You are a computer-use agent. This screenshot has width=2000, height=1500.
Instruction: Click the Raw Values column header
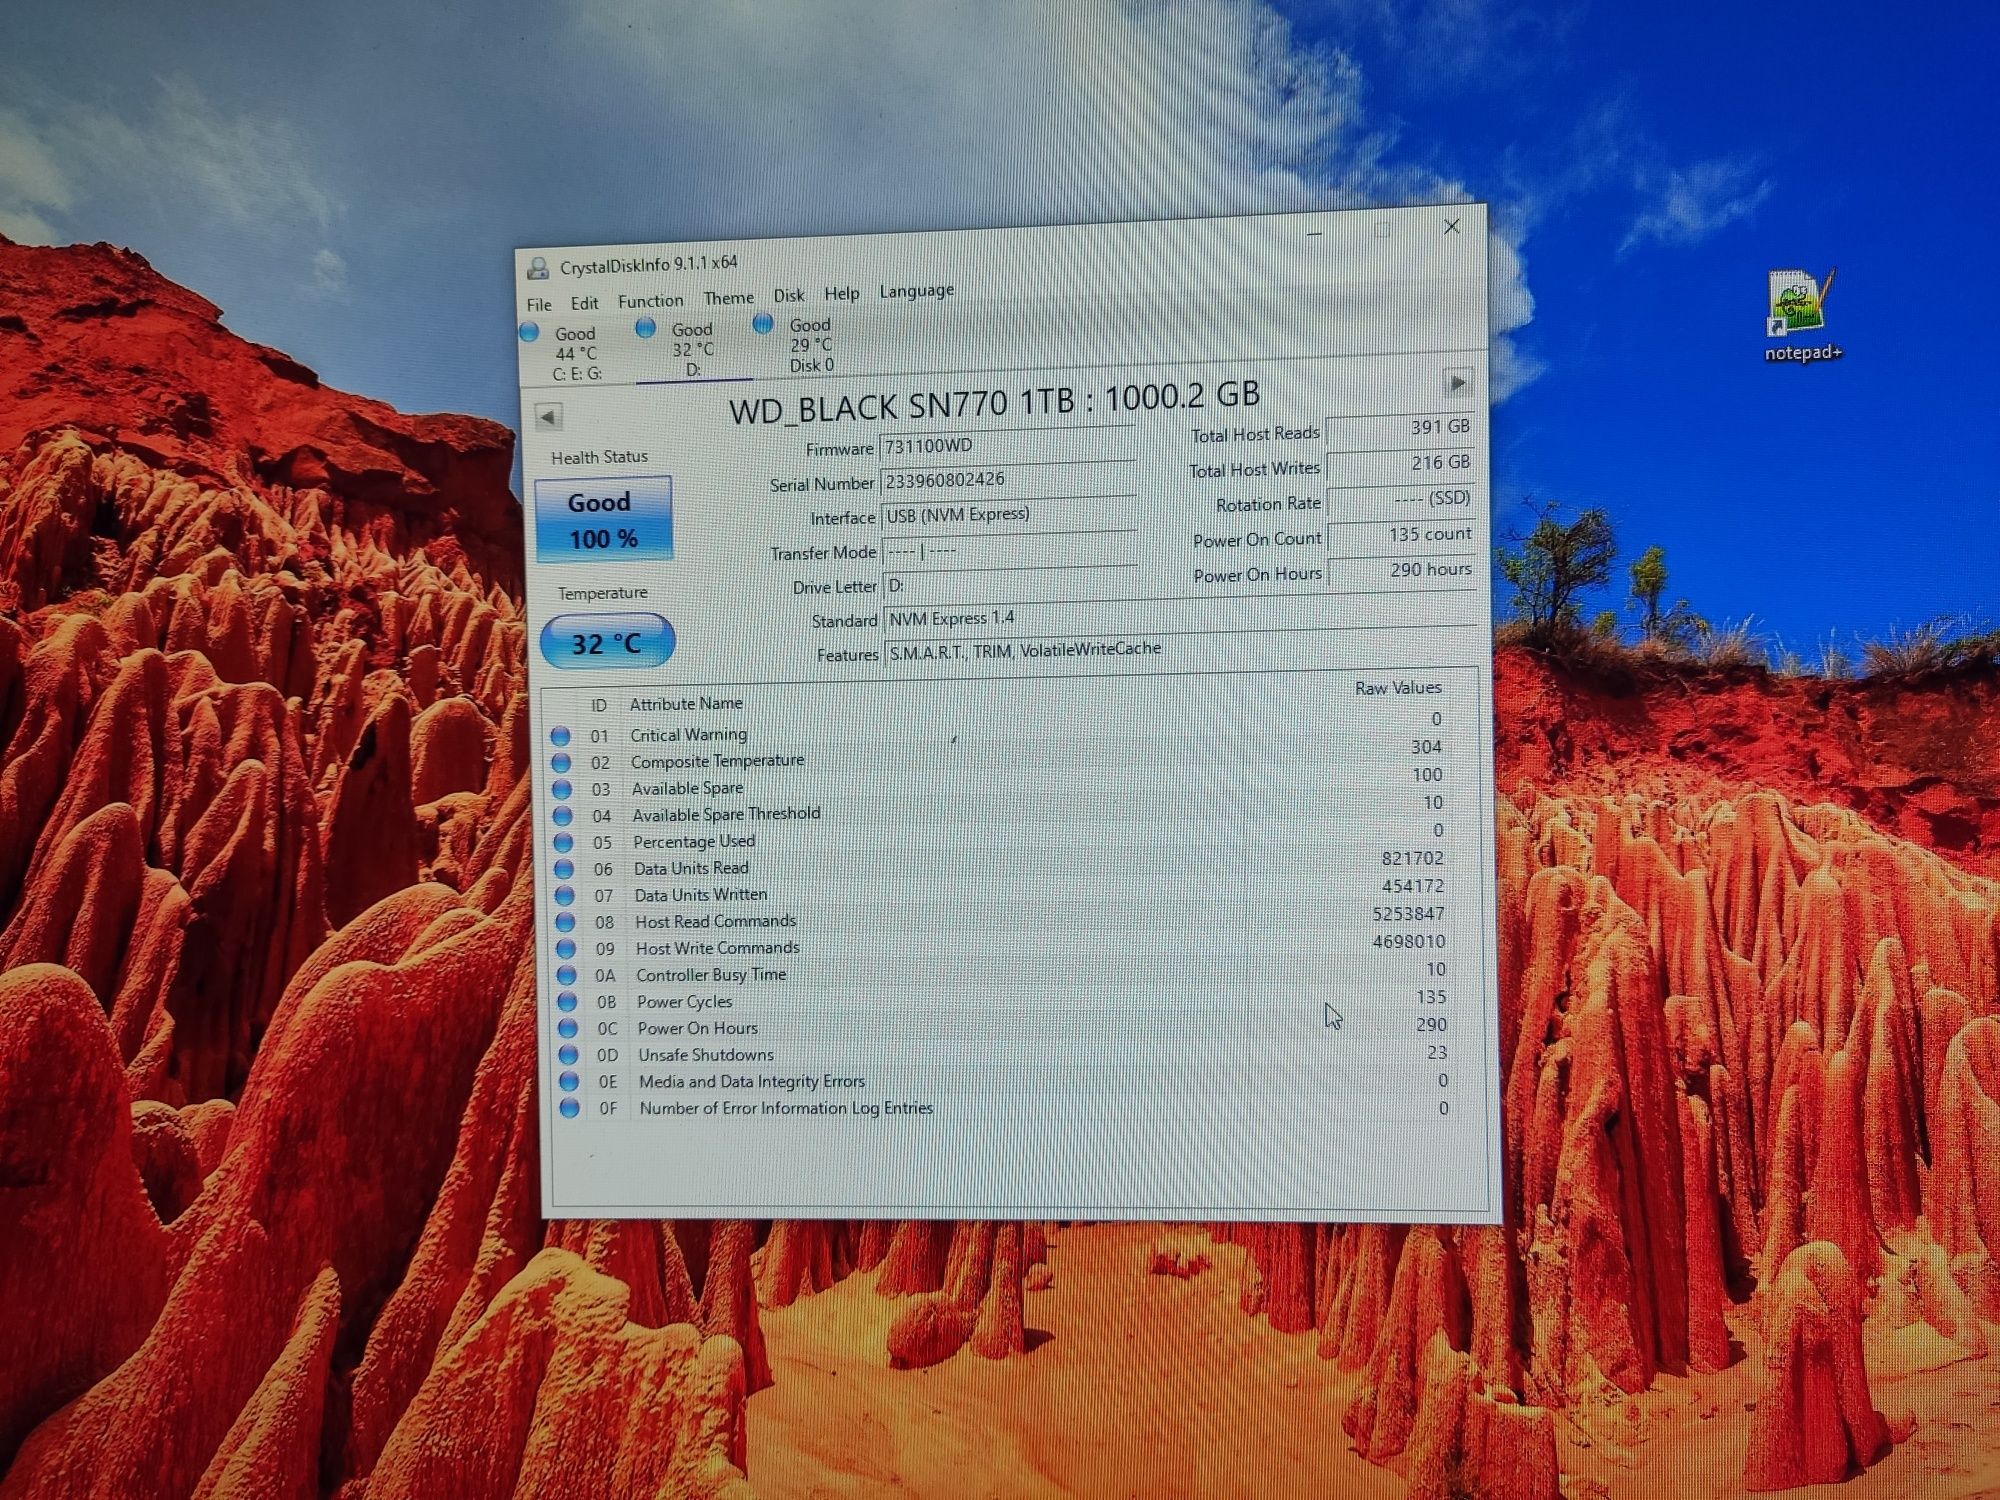click(1398, 688)
